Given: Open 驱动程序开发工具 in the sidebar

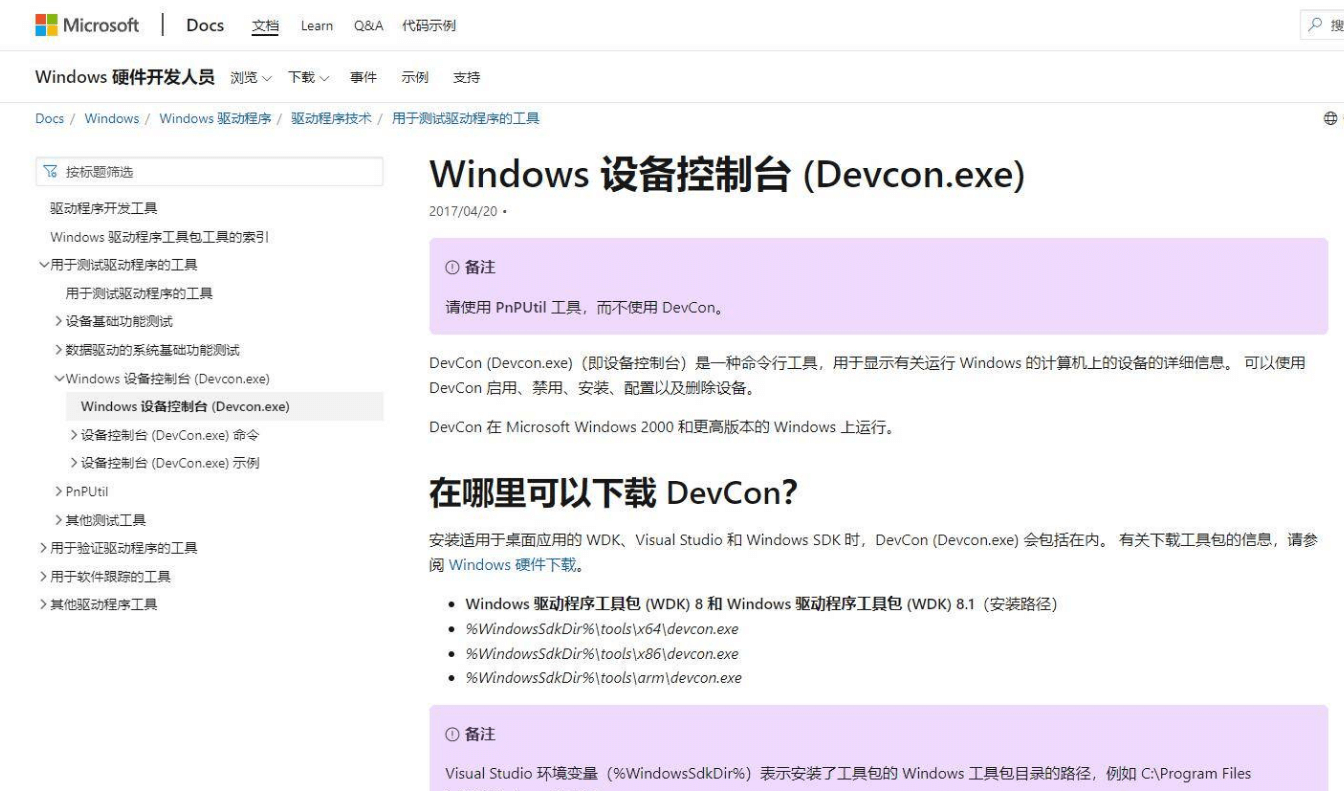Looking at the screenshot, I should point(104,208).
